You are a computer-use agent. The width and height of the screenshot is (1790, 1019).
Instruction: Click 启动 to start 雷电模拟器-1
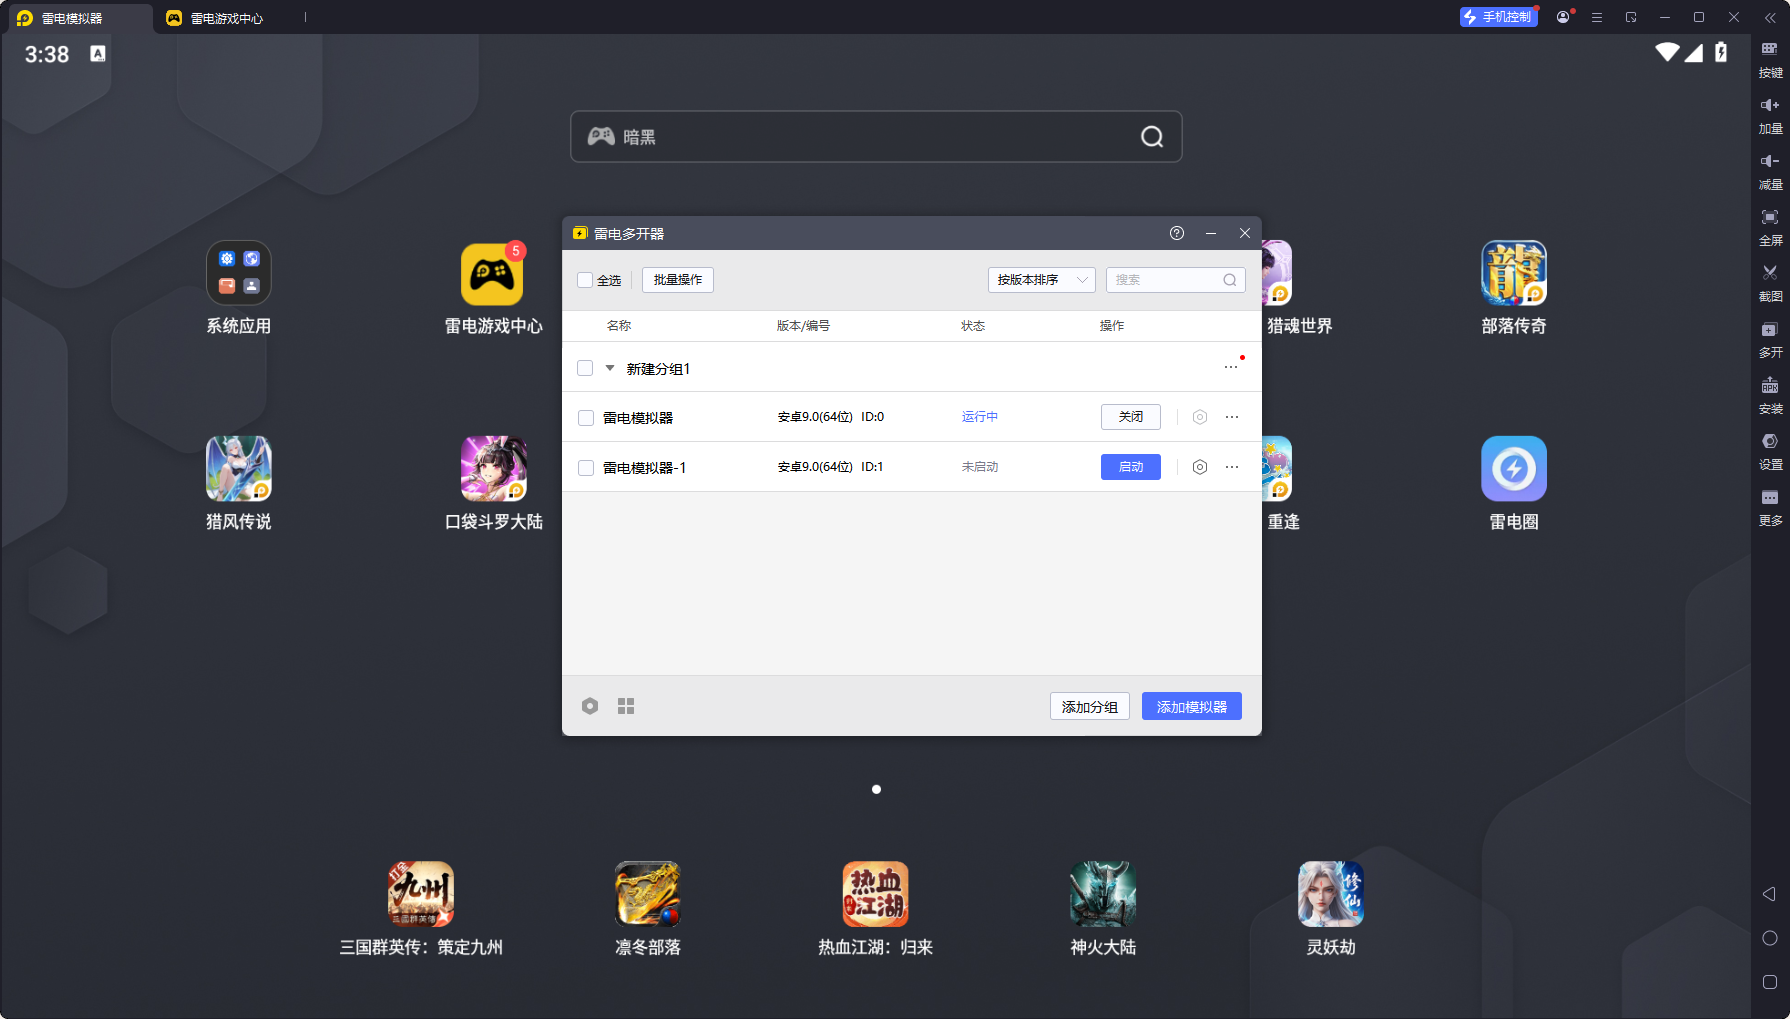coord(1131,467)
